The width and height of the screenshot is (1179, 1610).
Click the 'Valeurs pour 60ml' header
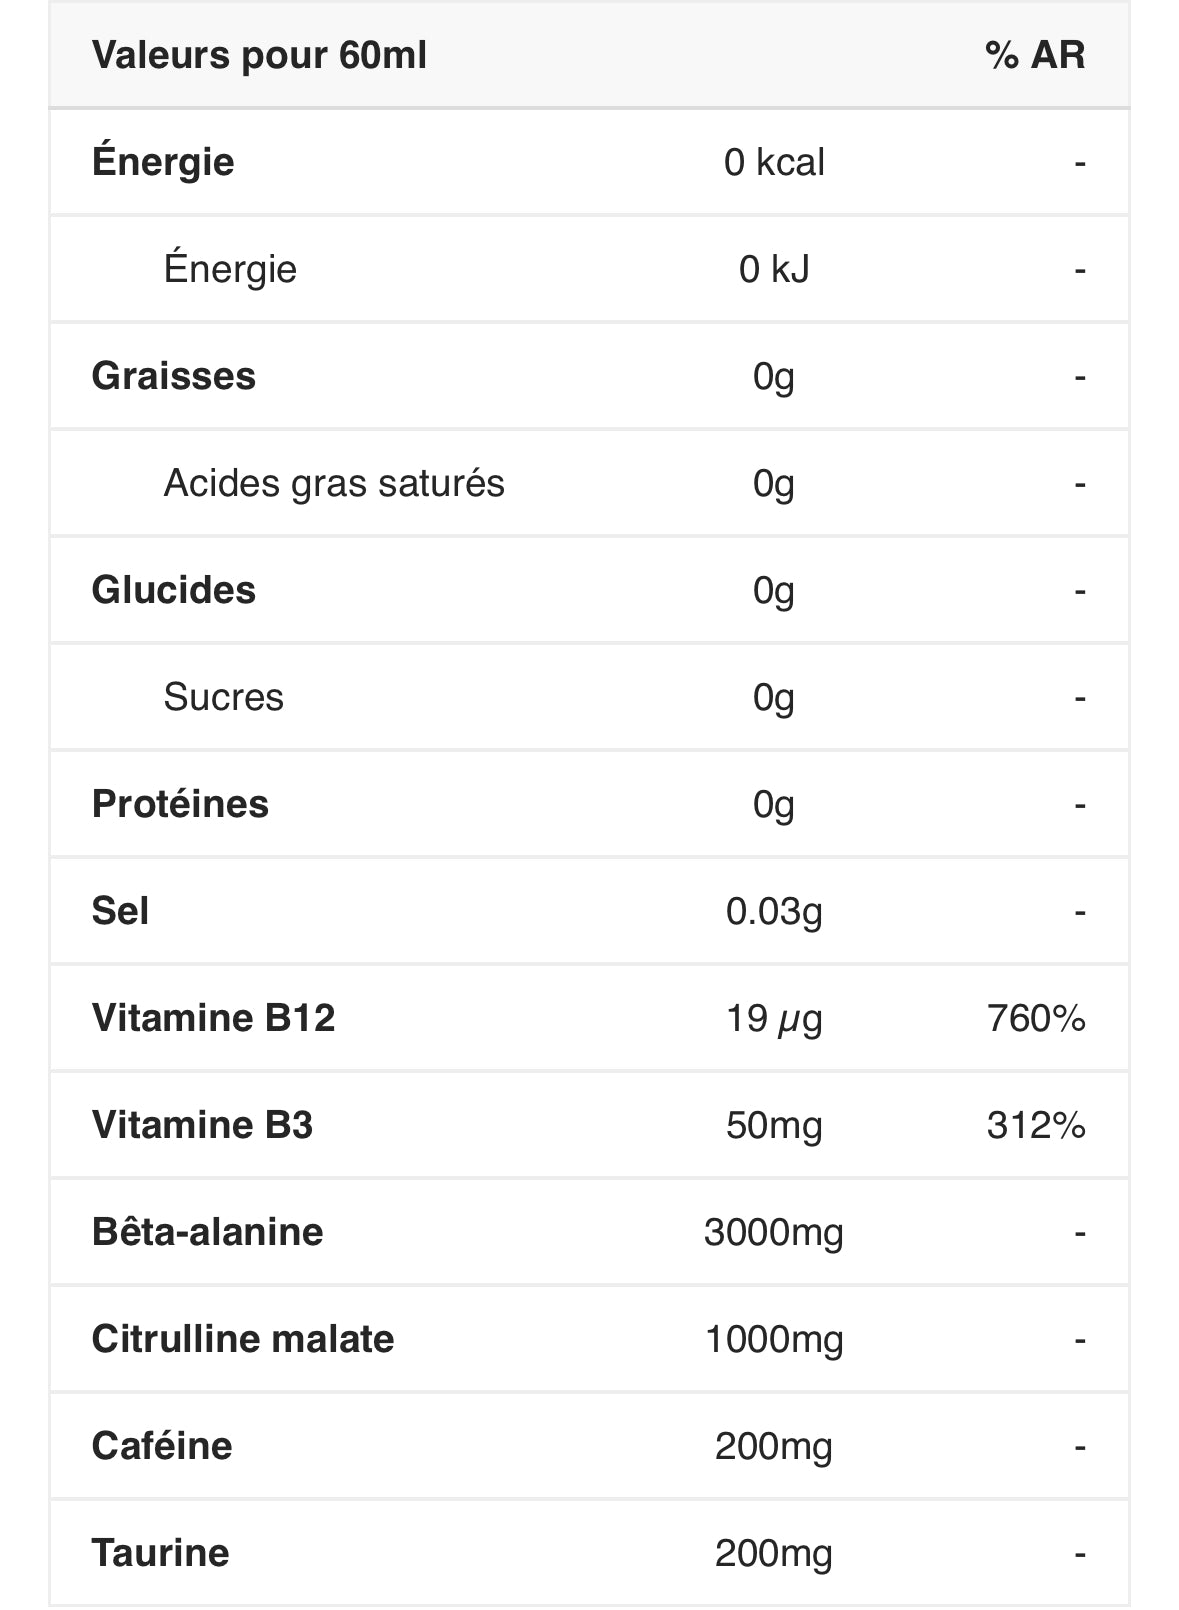coord(259,55)
